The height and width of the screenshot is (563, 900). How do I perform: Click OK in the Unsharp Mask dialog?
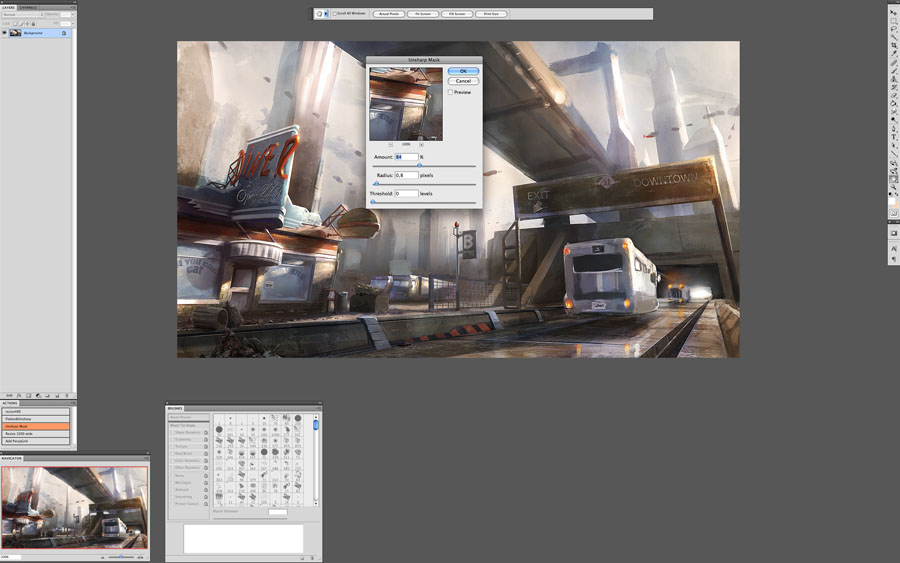pyautogui.click(x=463, y=71)
